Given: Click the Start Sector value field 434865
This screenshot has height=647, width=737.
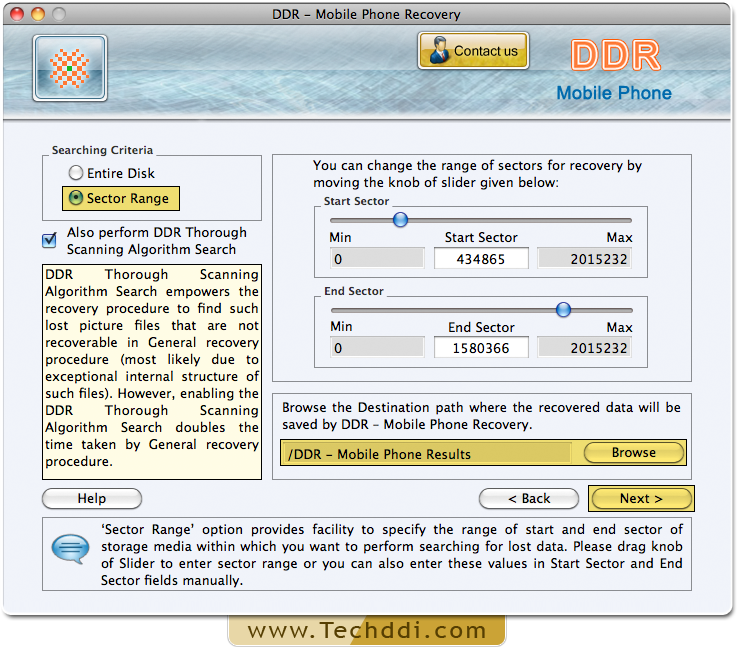Looking at the screenshot, I should coord(481,259).
